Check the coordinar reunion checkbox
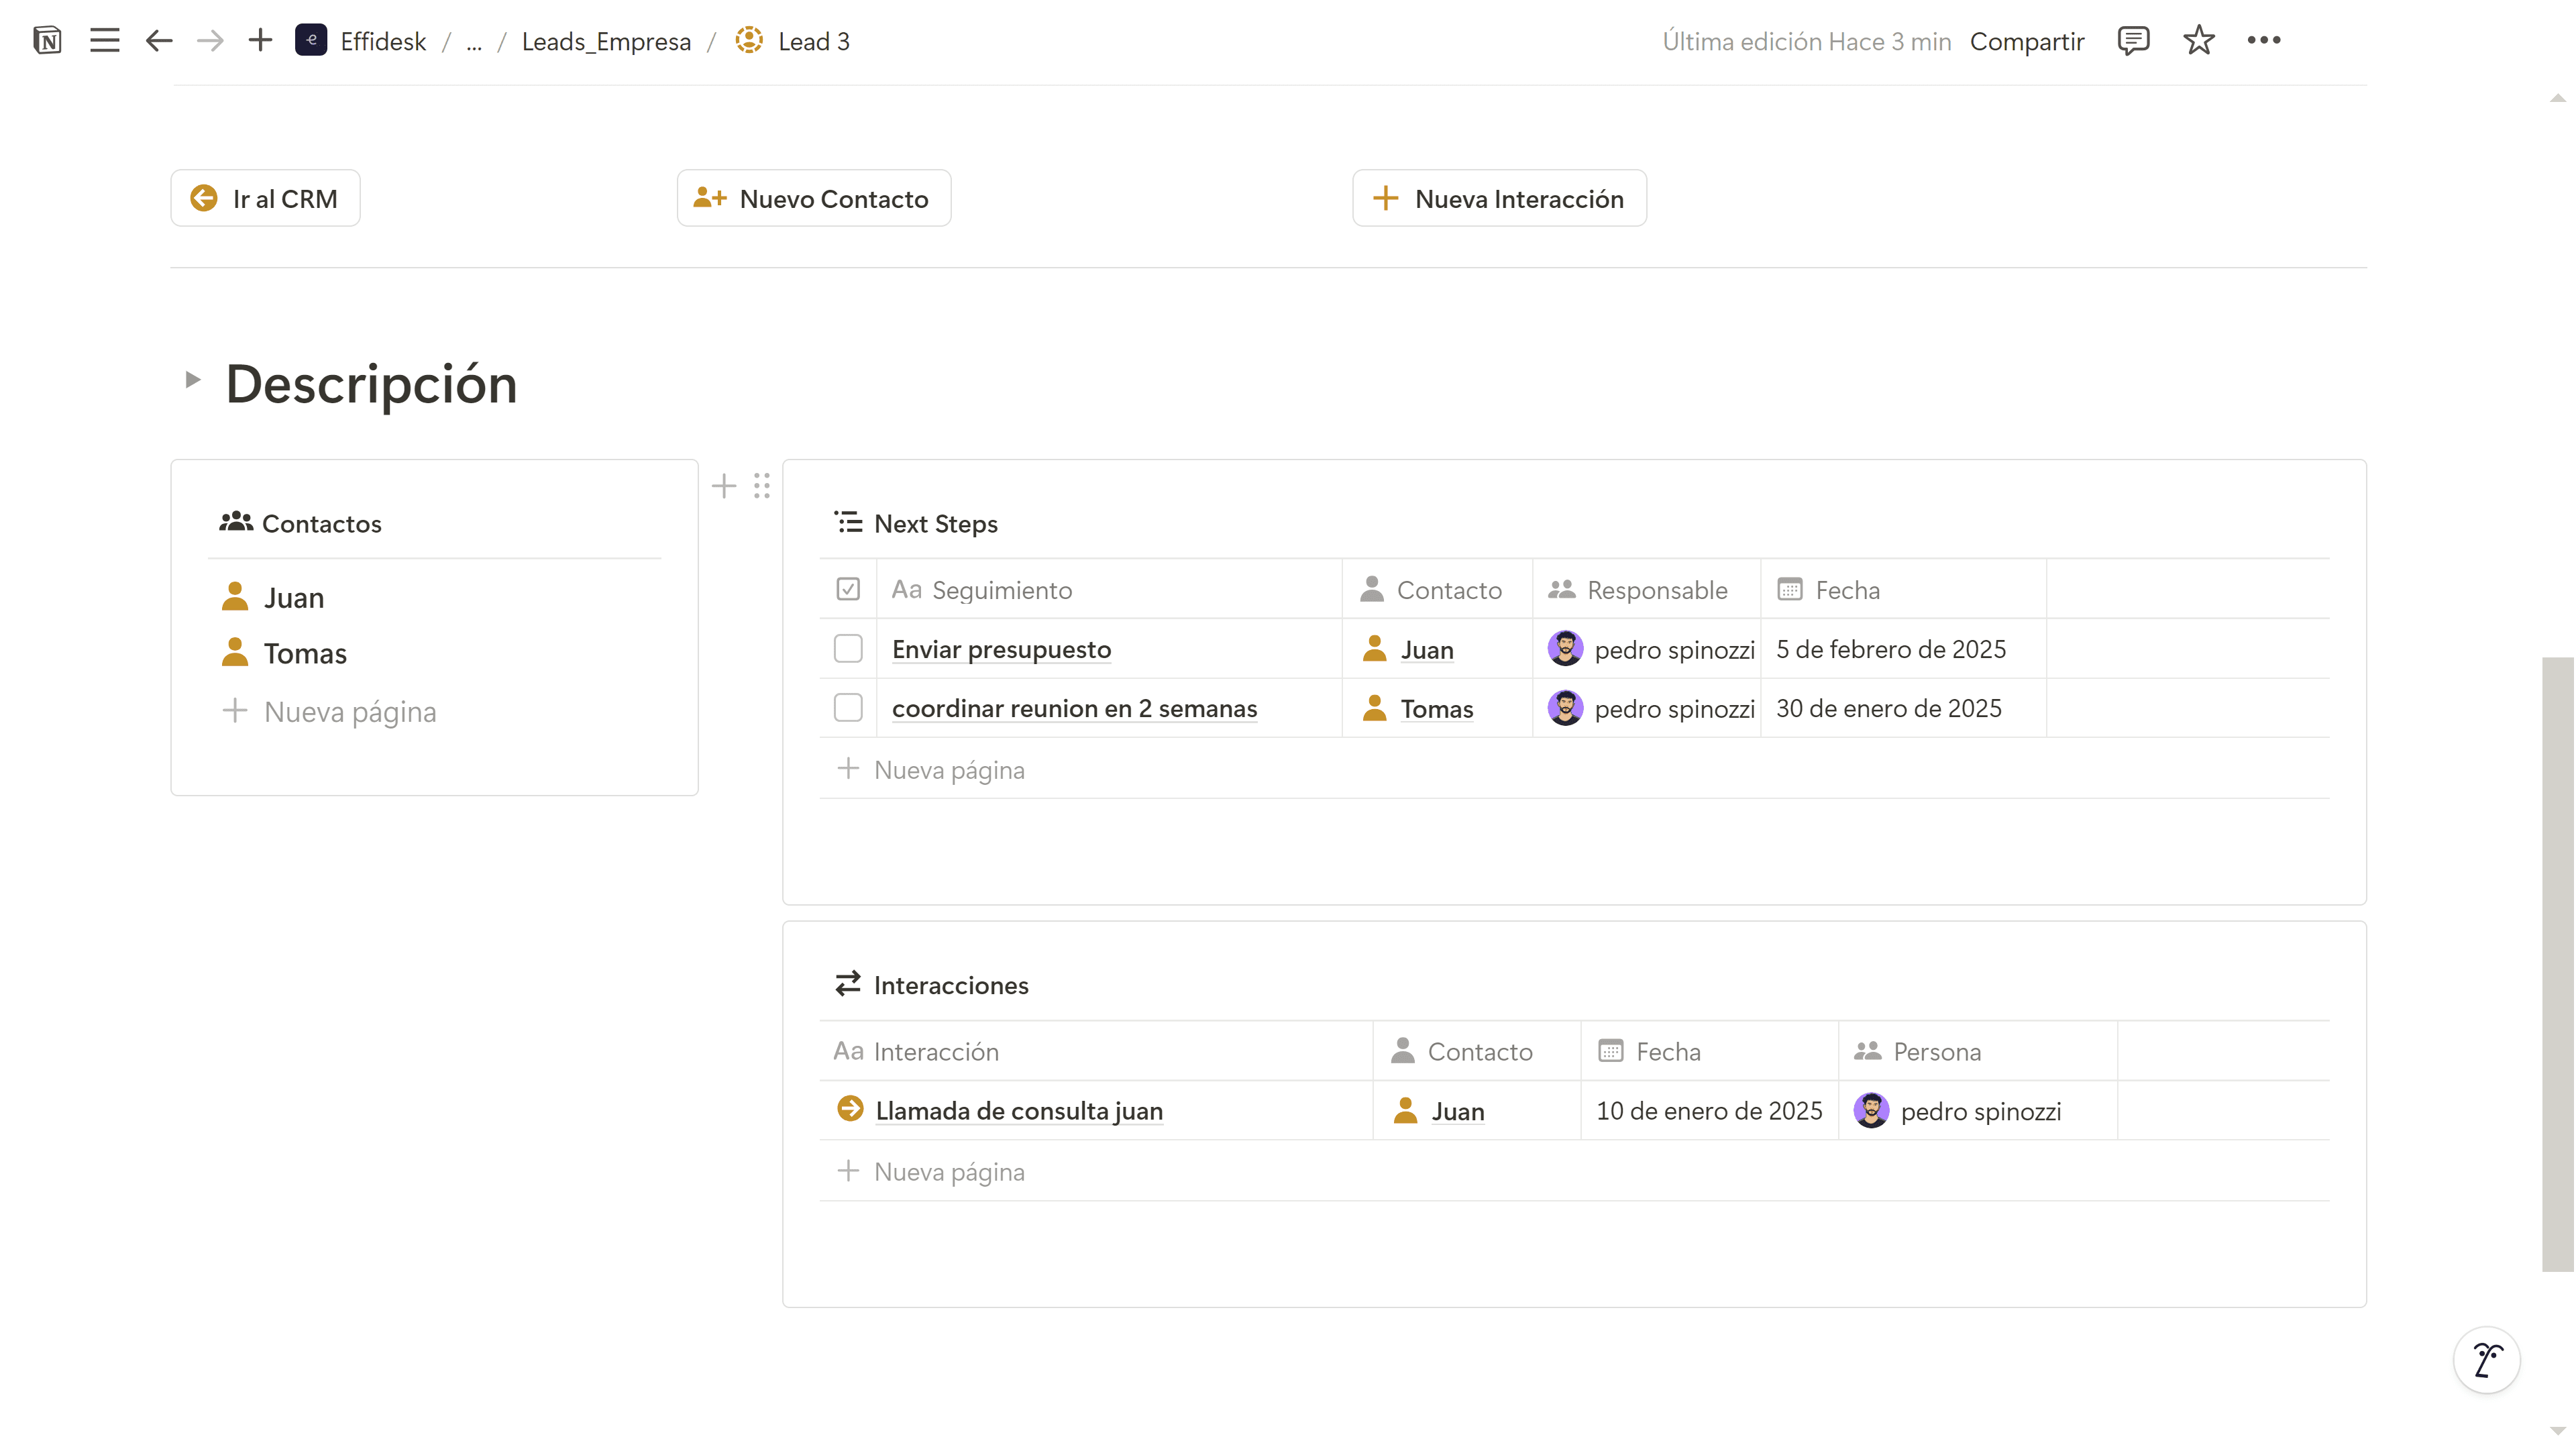Image resolution: width=2576 pixels, height=1449 pixels. (x=848, y=708)
